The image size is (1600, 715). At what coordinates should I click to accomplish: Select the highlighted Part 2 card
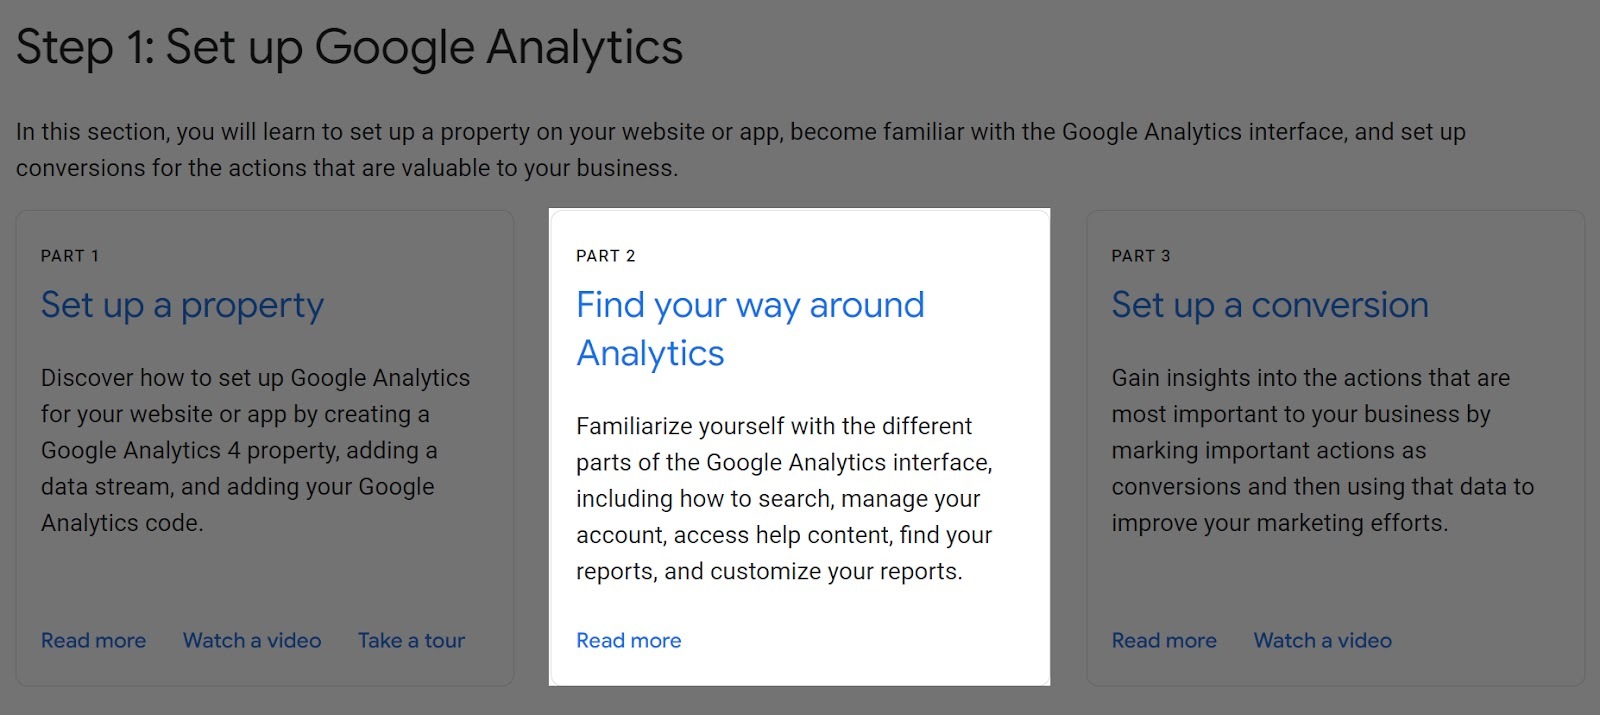(x=799, y=447)
